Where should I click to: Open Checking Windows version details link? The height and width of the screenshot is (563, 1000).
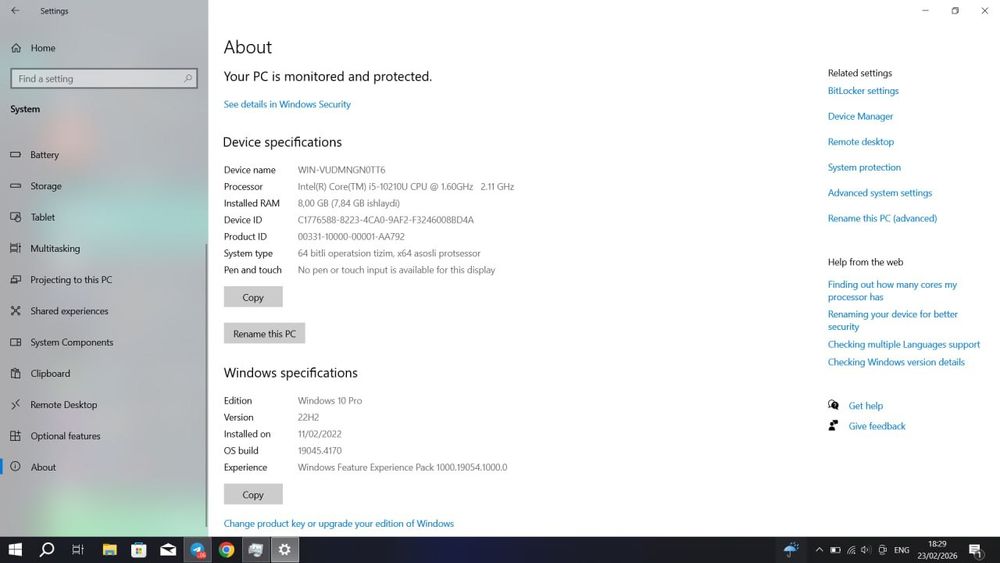pyautogui.click(x=896, y=362)
